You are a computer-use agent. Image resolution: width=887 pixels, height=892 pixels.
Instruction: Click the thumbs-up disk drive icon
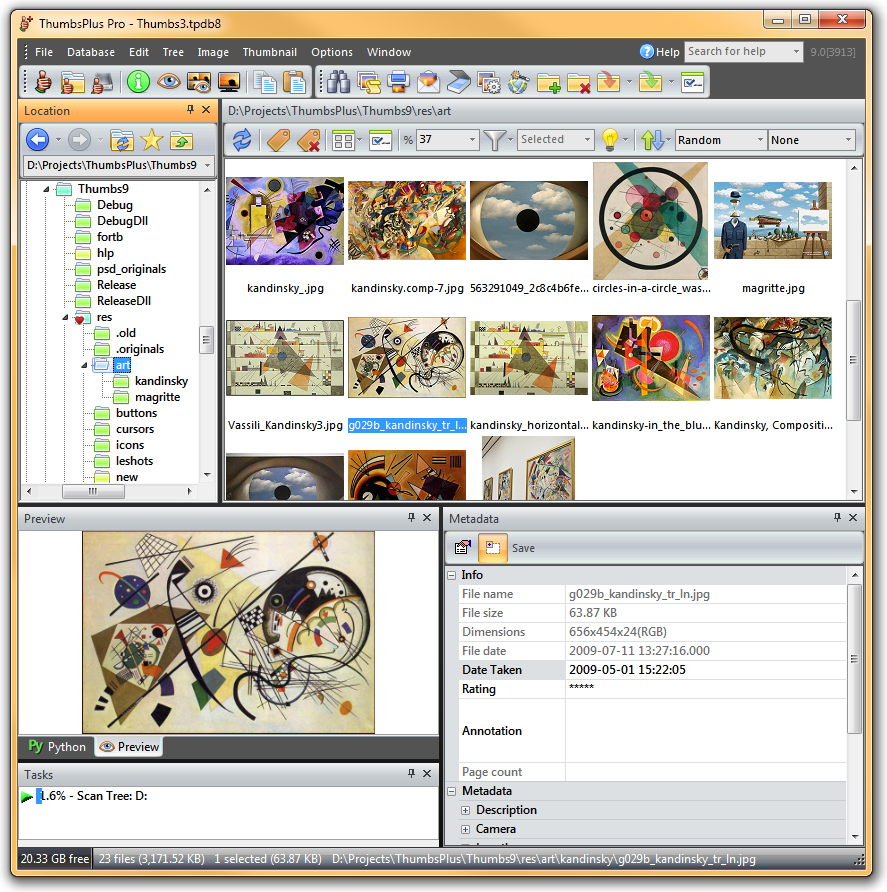pos(103,82)
